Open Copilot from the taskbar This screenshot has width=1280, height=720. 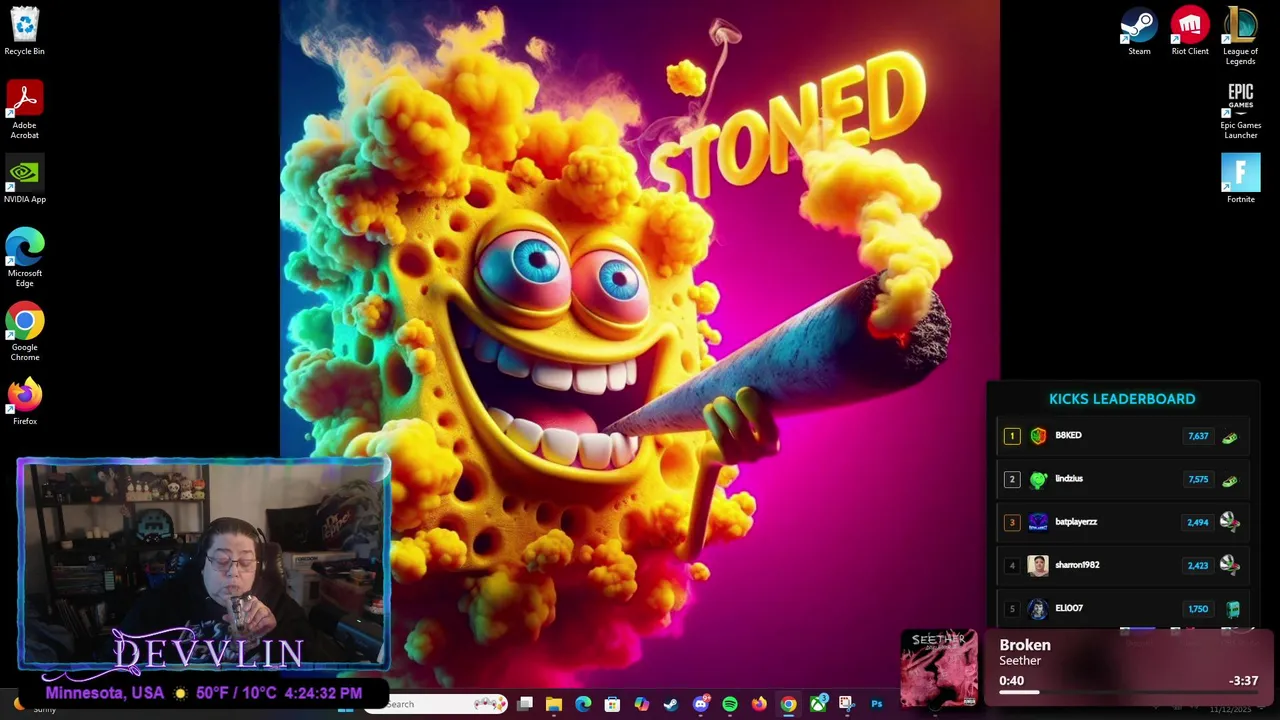click(x=641, y=704)
